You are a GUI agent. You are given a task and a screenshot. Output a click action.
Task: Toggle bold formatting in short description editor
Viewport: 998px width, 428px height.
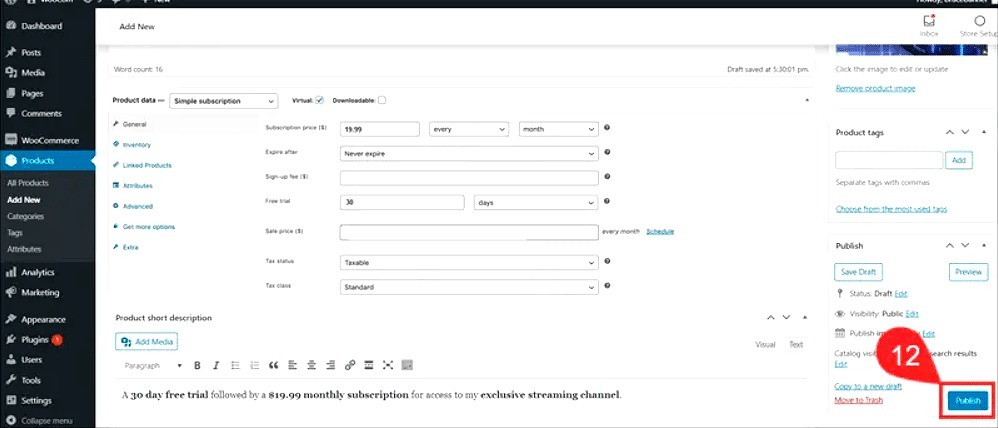point(197,366)
